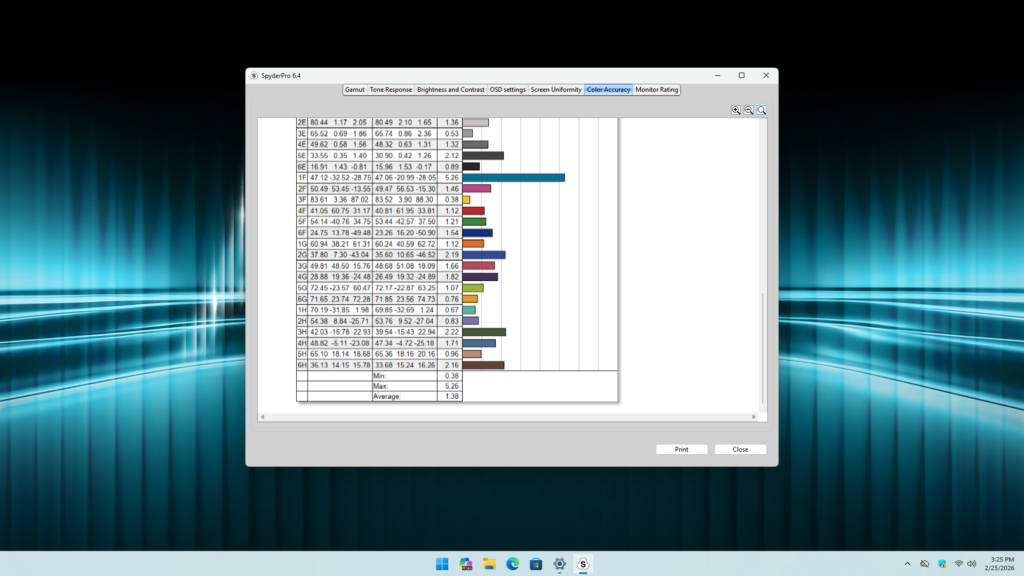Click the zoom out magnifier icon
This screenshot has width=1024, height=576.
[x=748, y=110]
